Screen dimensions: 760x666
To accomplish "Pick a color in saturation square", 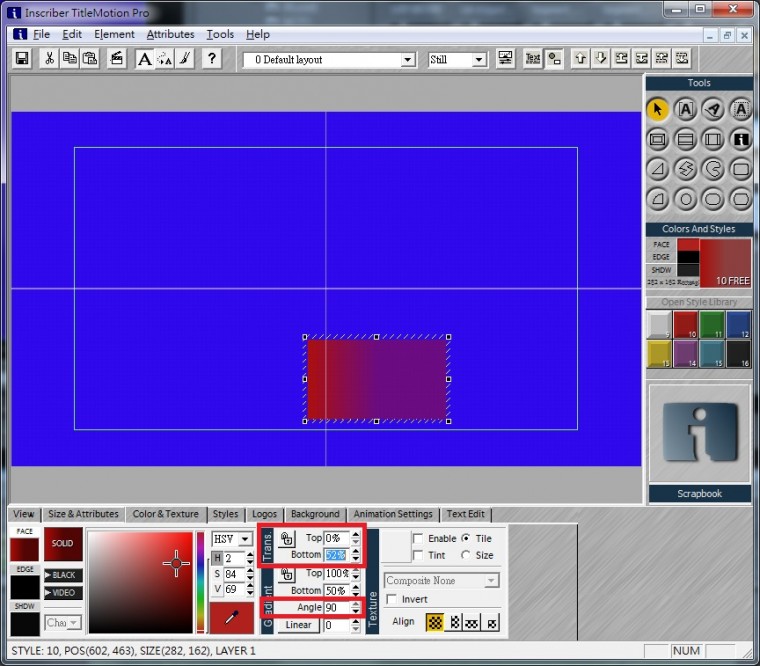I will click(141, 582).
